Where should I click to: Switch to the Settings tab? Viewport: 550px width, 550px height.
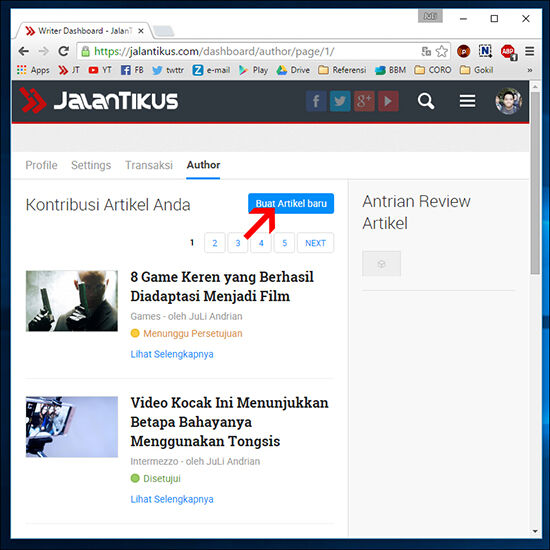[91, 165]
